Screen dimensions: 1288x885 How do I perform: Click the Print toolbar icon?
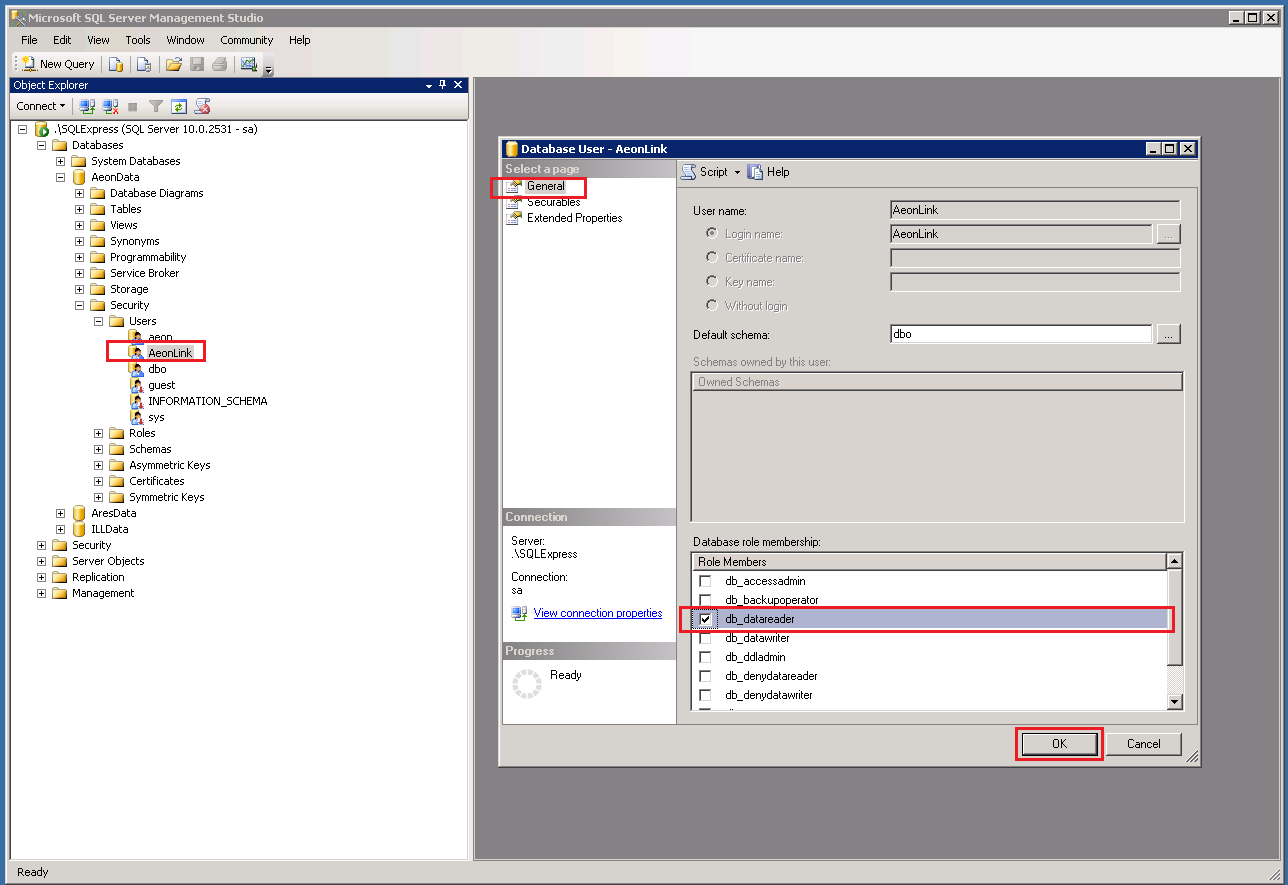[x=219, y=63]
